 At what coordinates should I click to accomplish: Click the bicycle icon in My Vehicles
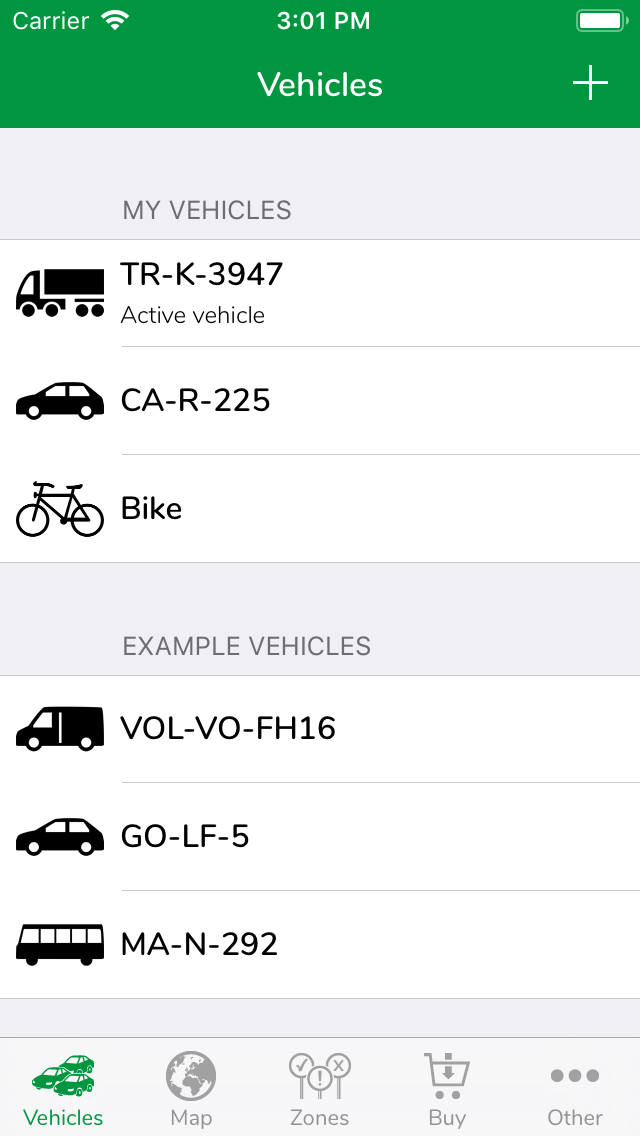pos(60,509)
